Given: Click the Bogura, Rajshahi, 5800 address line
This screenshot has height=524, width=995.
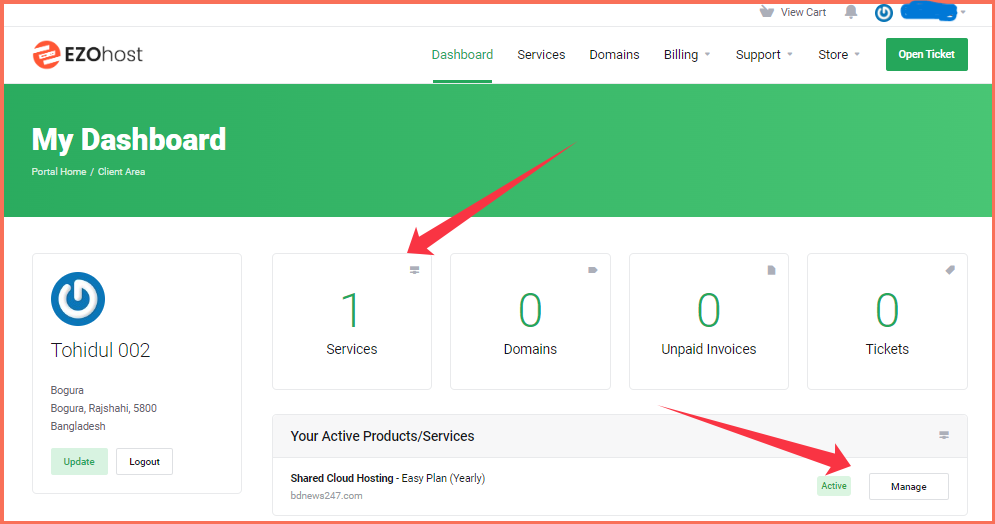Looking at the screenshot, I should click(x=103, y=409).
